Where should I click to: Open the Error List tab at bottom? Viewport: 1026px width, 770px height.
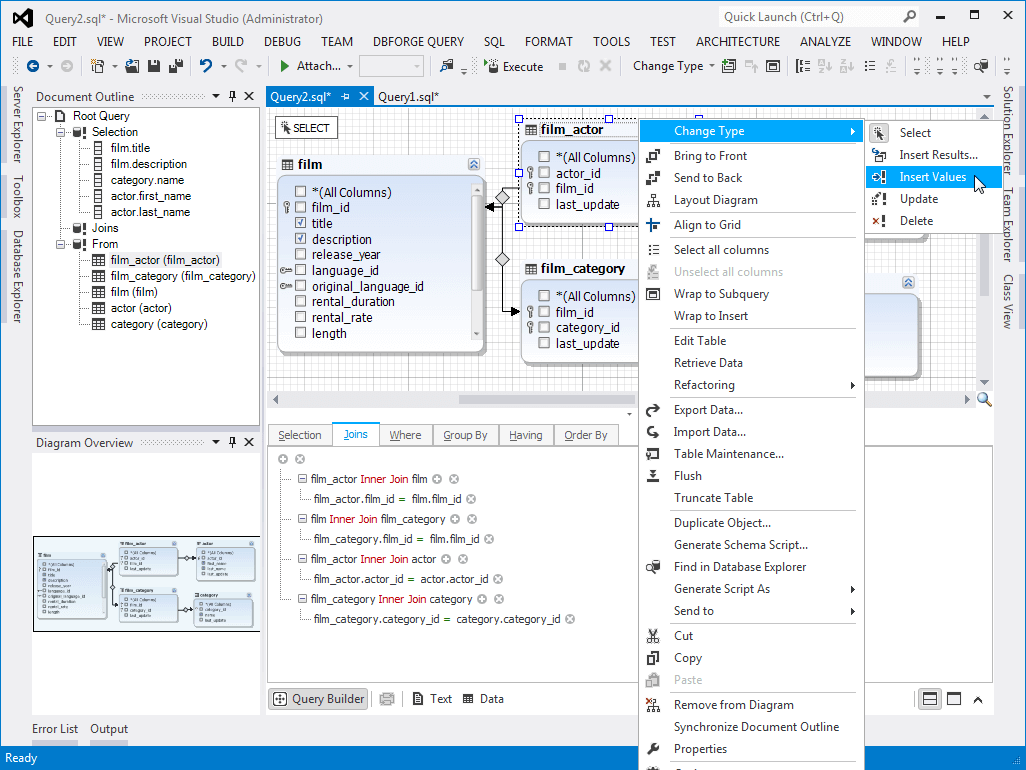[55, 729]
